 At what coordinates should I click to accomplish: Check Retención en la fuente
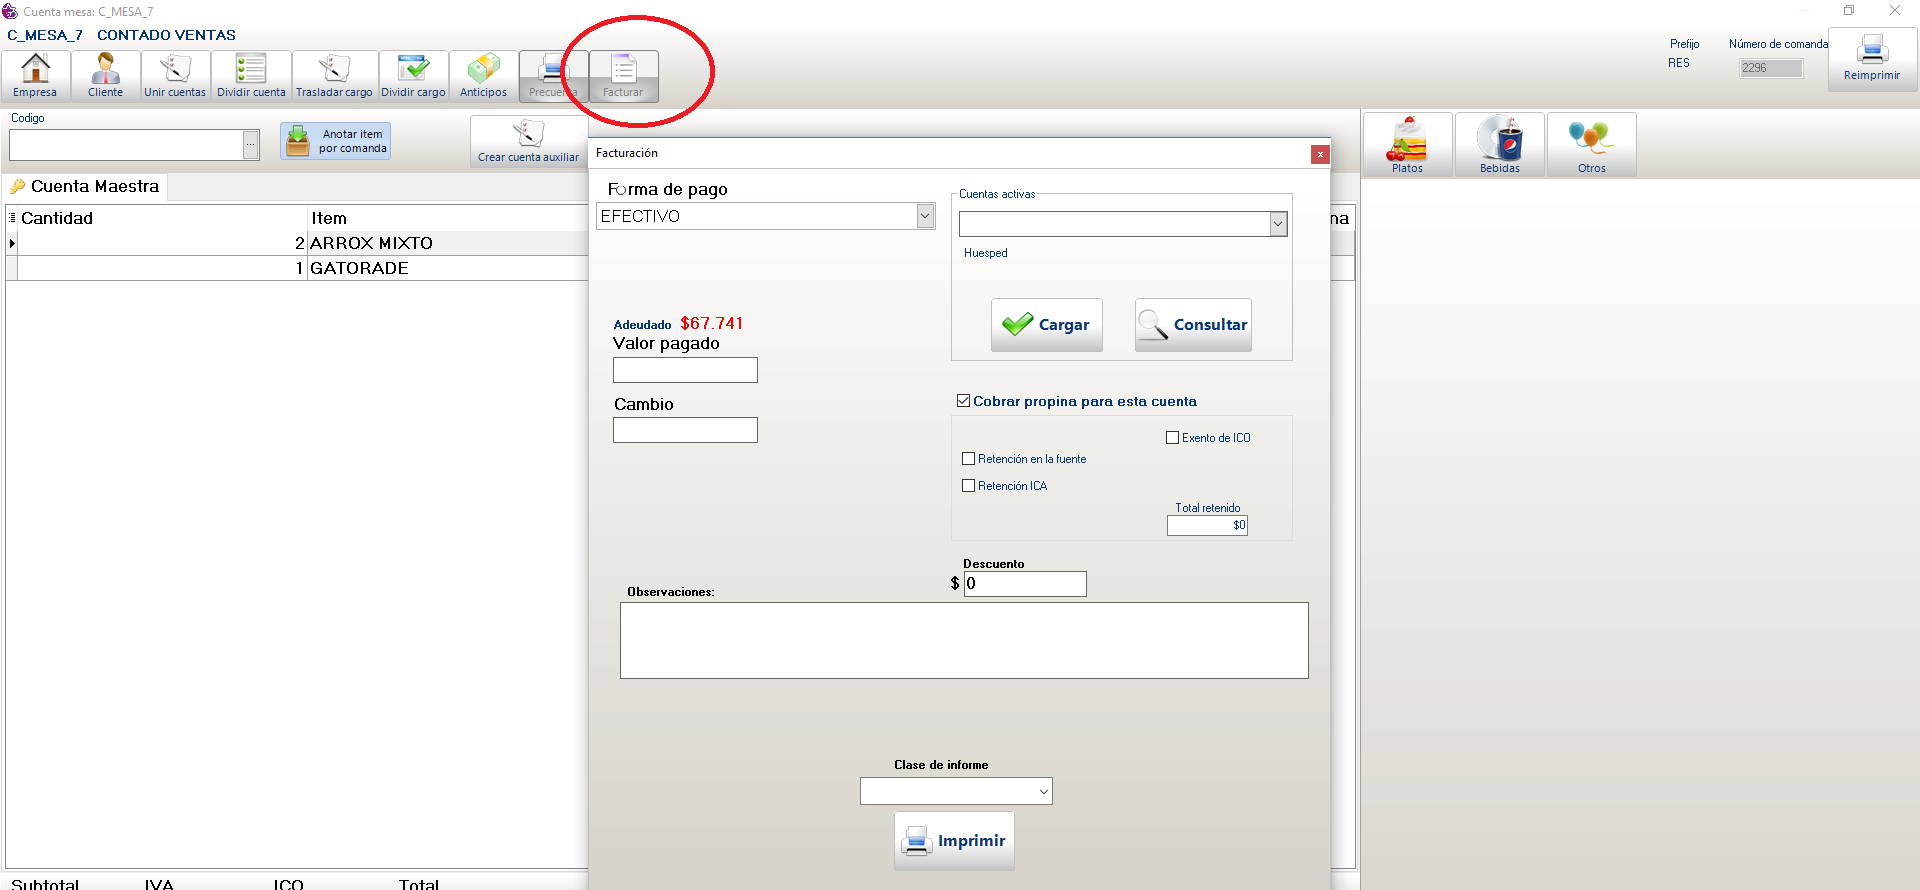point(969,459)
